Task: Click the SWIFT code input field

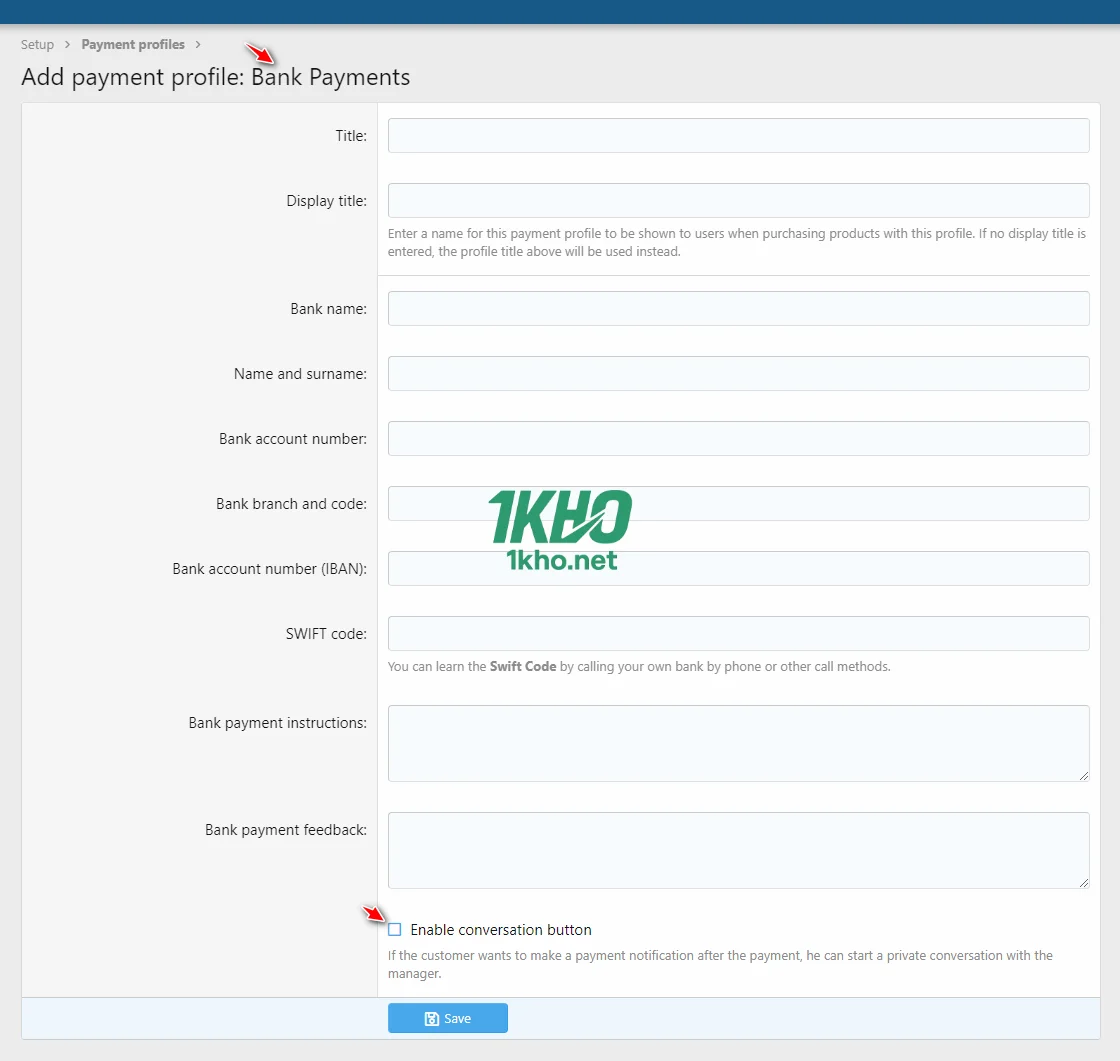Action: [738, 633]
